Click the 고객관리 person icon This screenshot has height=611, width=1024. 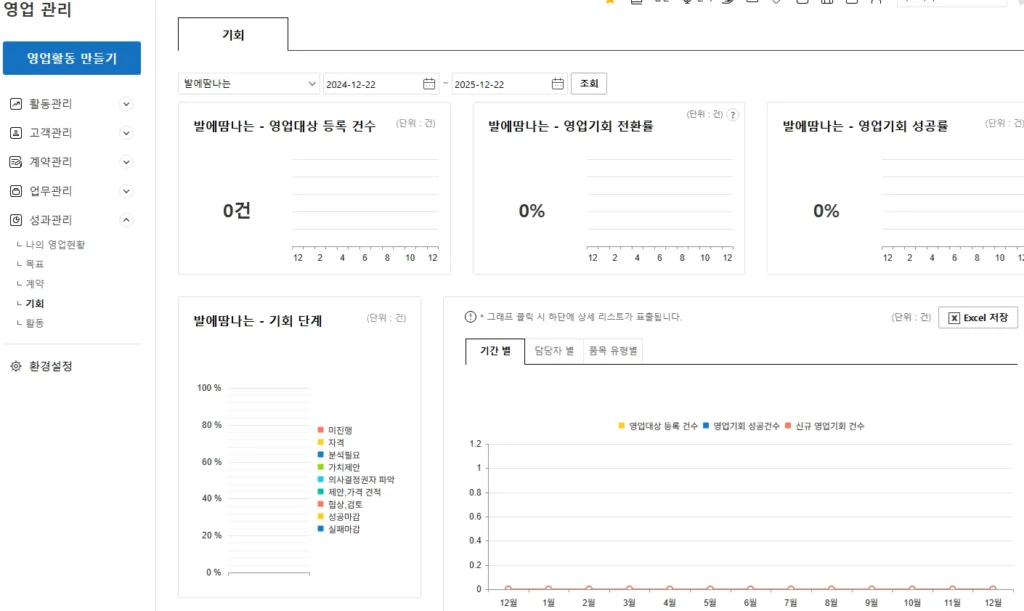[16, 133]
